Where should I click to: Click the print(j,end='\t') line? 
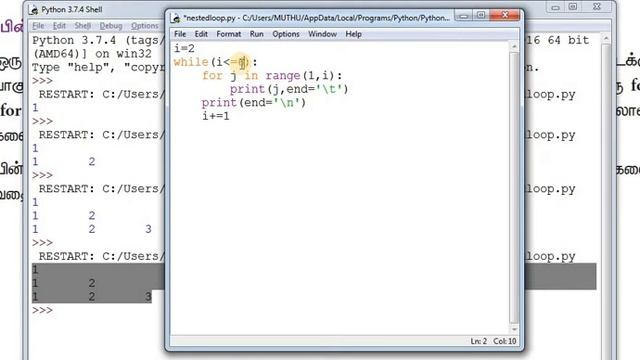pos(289,89)
